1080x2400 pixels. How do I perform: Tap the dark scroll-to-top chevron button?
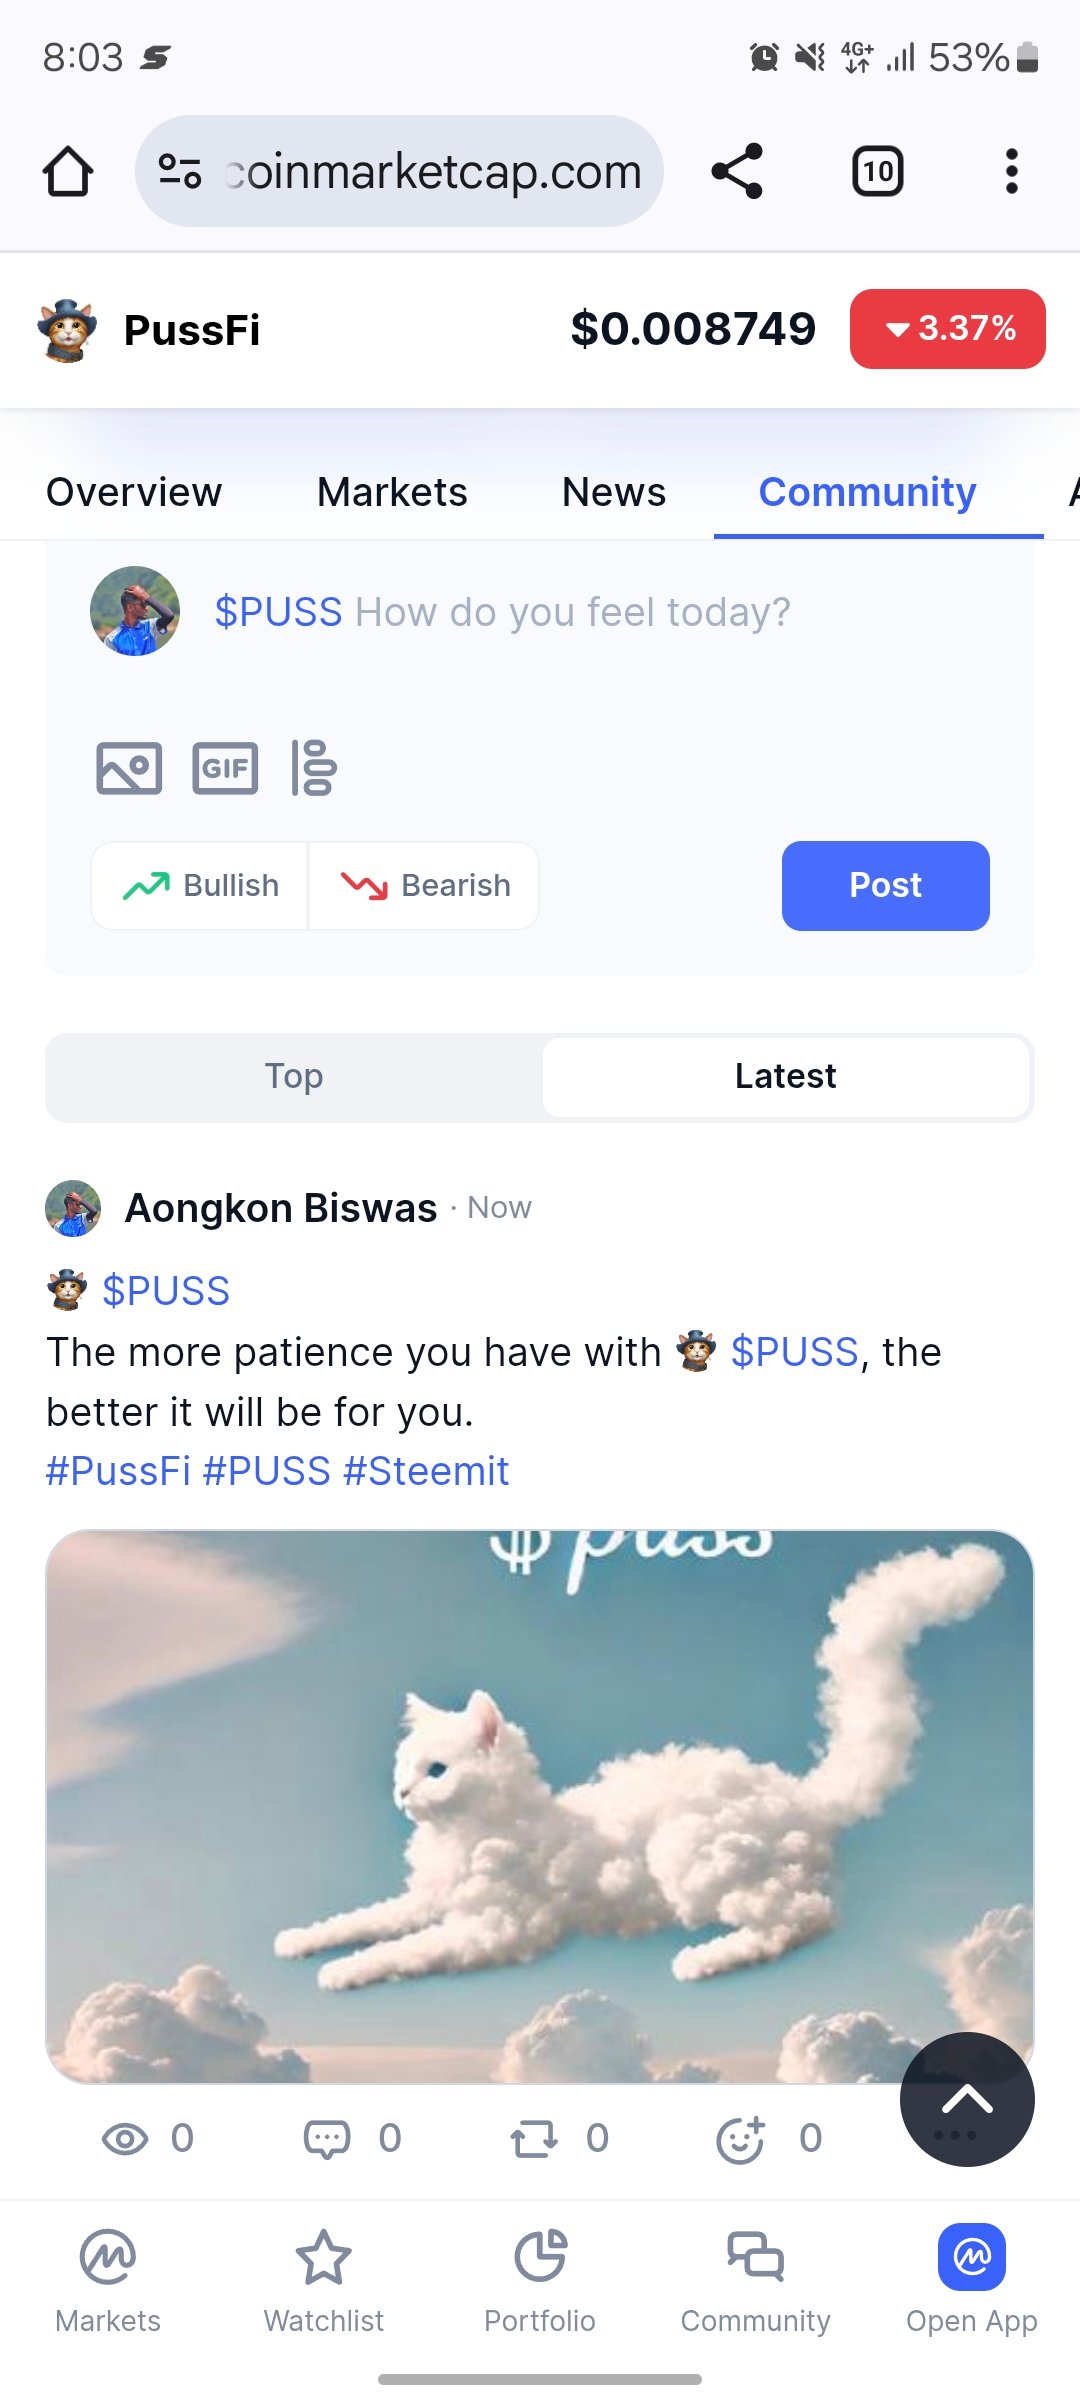point(967,2099)
